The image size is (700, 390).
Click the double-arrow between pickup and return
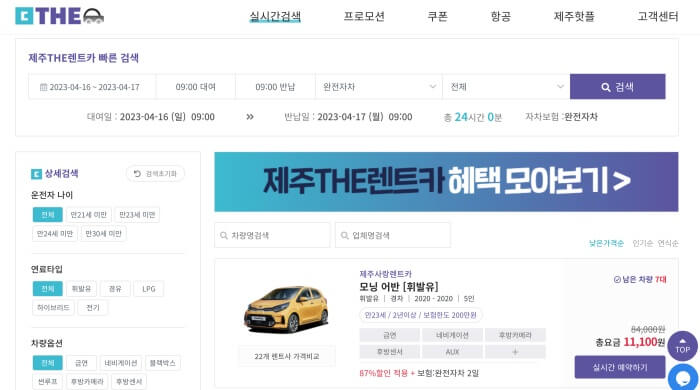click(x=250, y=117)
